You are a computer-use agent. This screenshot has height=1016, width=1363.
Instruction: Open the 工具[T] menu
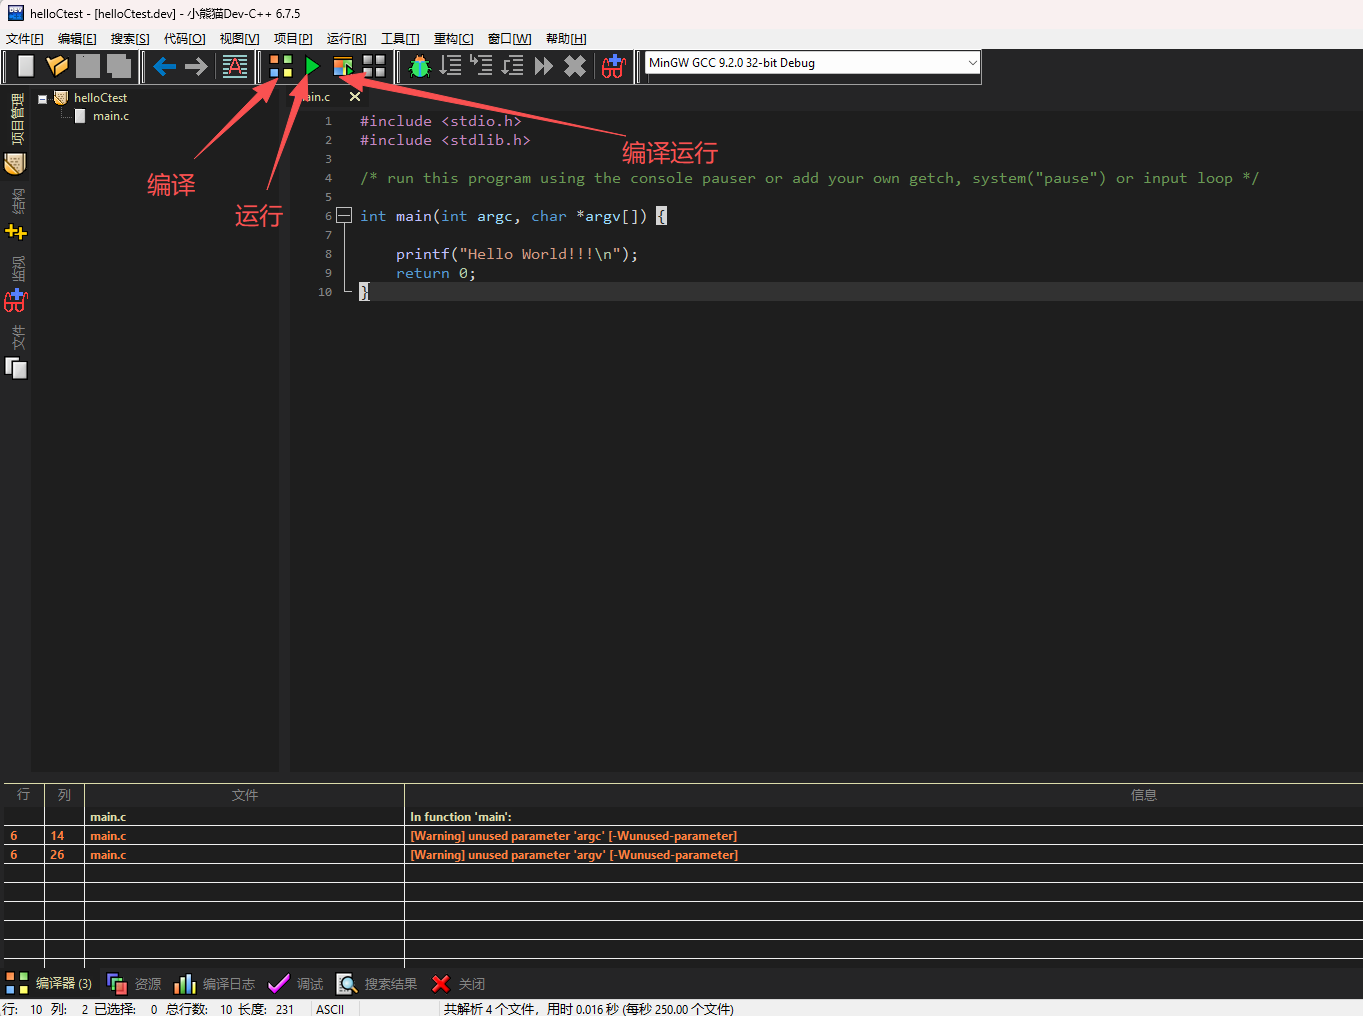(x=400, y=39)
